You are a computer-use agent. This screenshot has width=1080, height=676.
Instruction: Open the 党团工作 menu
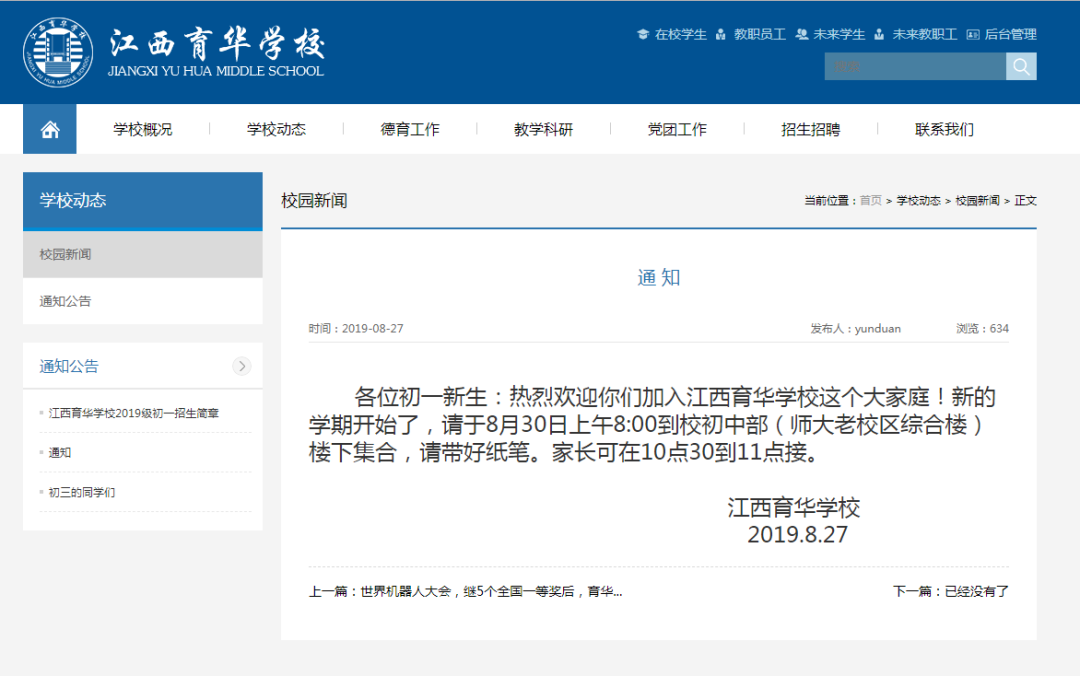tap(677, 129)
